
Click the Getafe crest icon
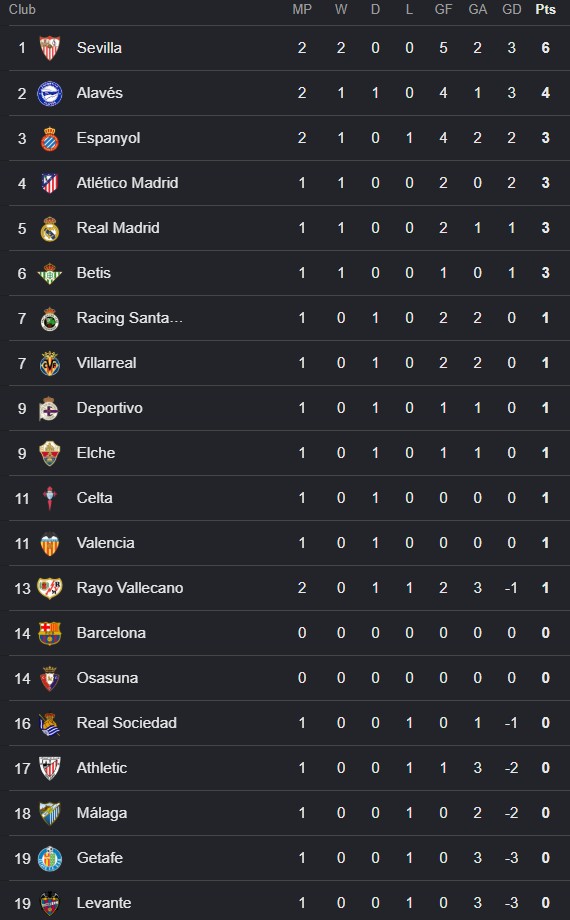click(x=50, y=858)
